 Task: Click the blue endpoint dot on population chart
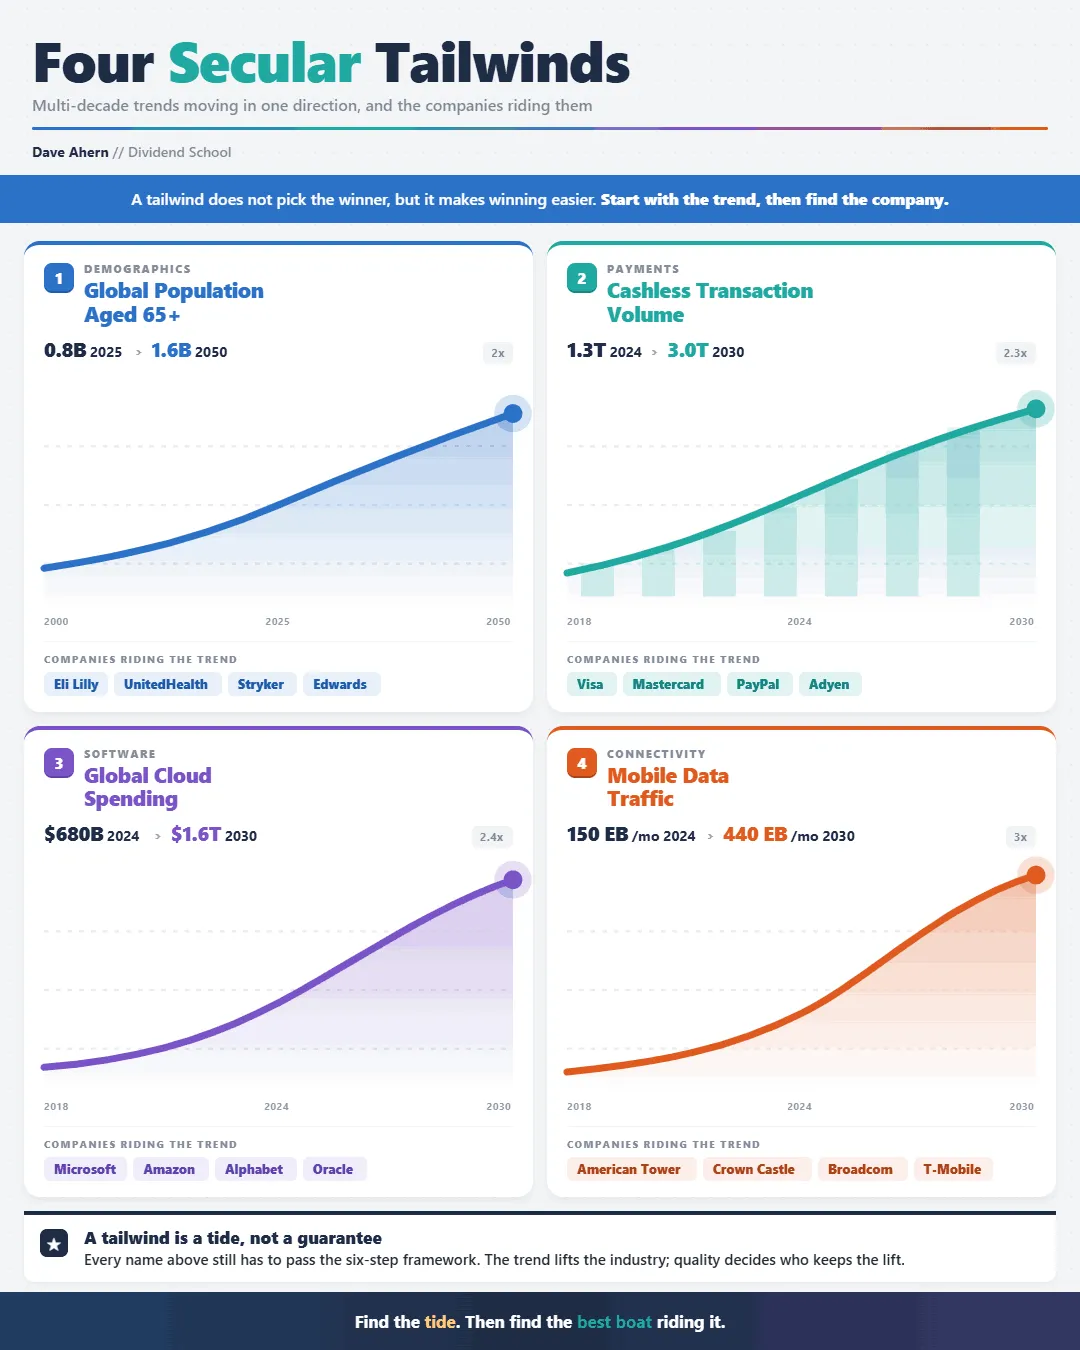[x=513, y=413]
